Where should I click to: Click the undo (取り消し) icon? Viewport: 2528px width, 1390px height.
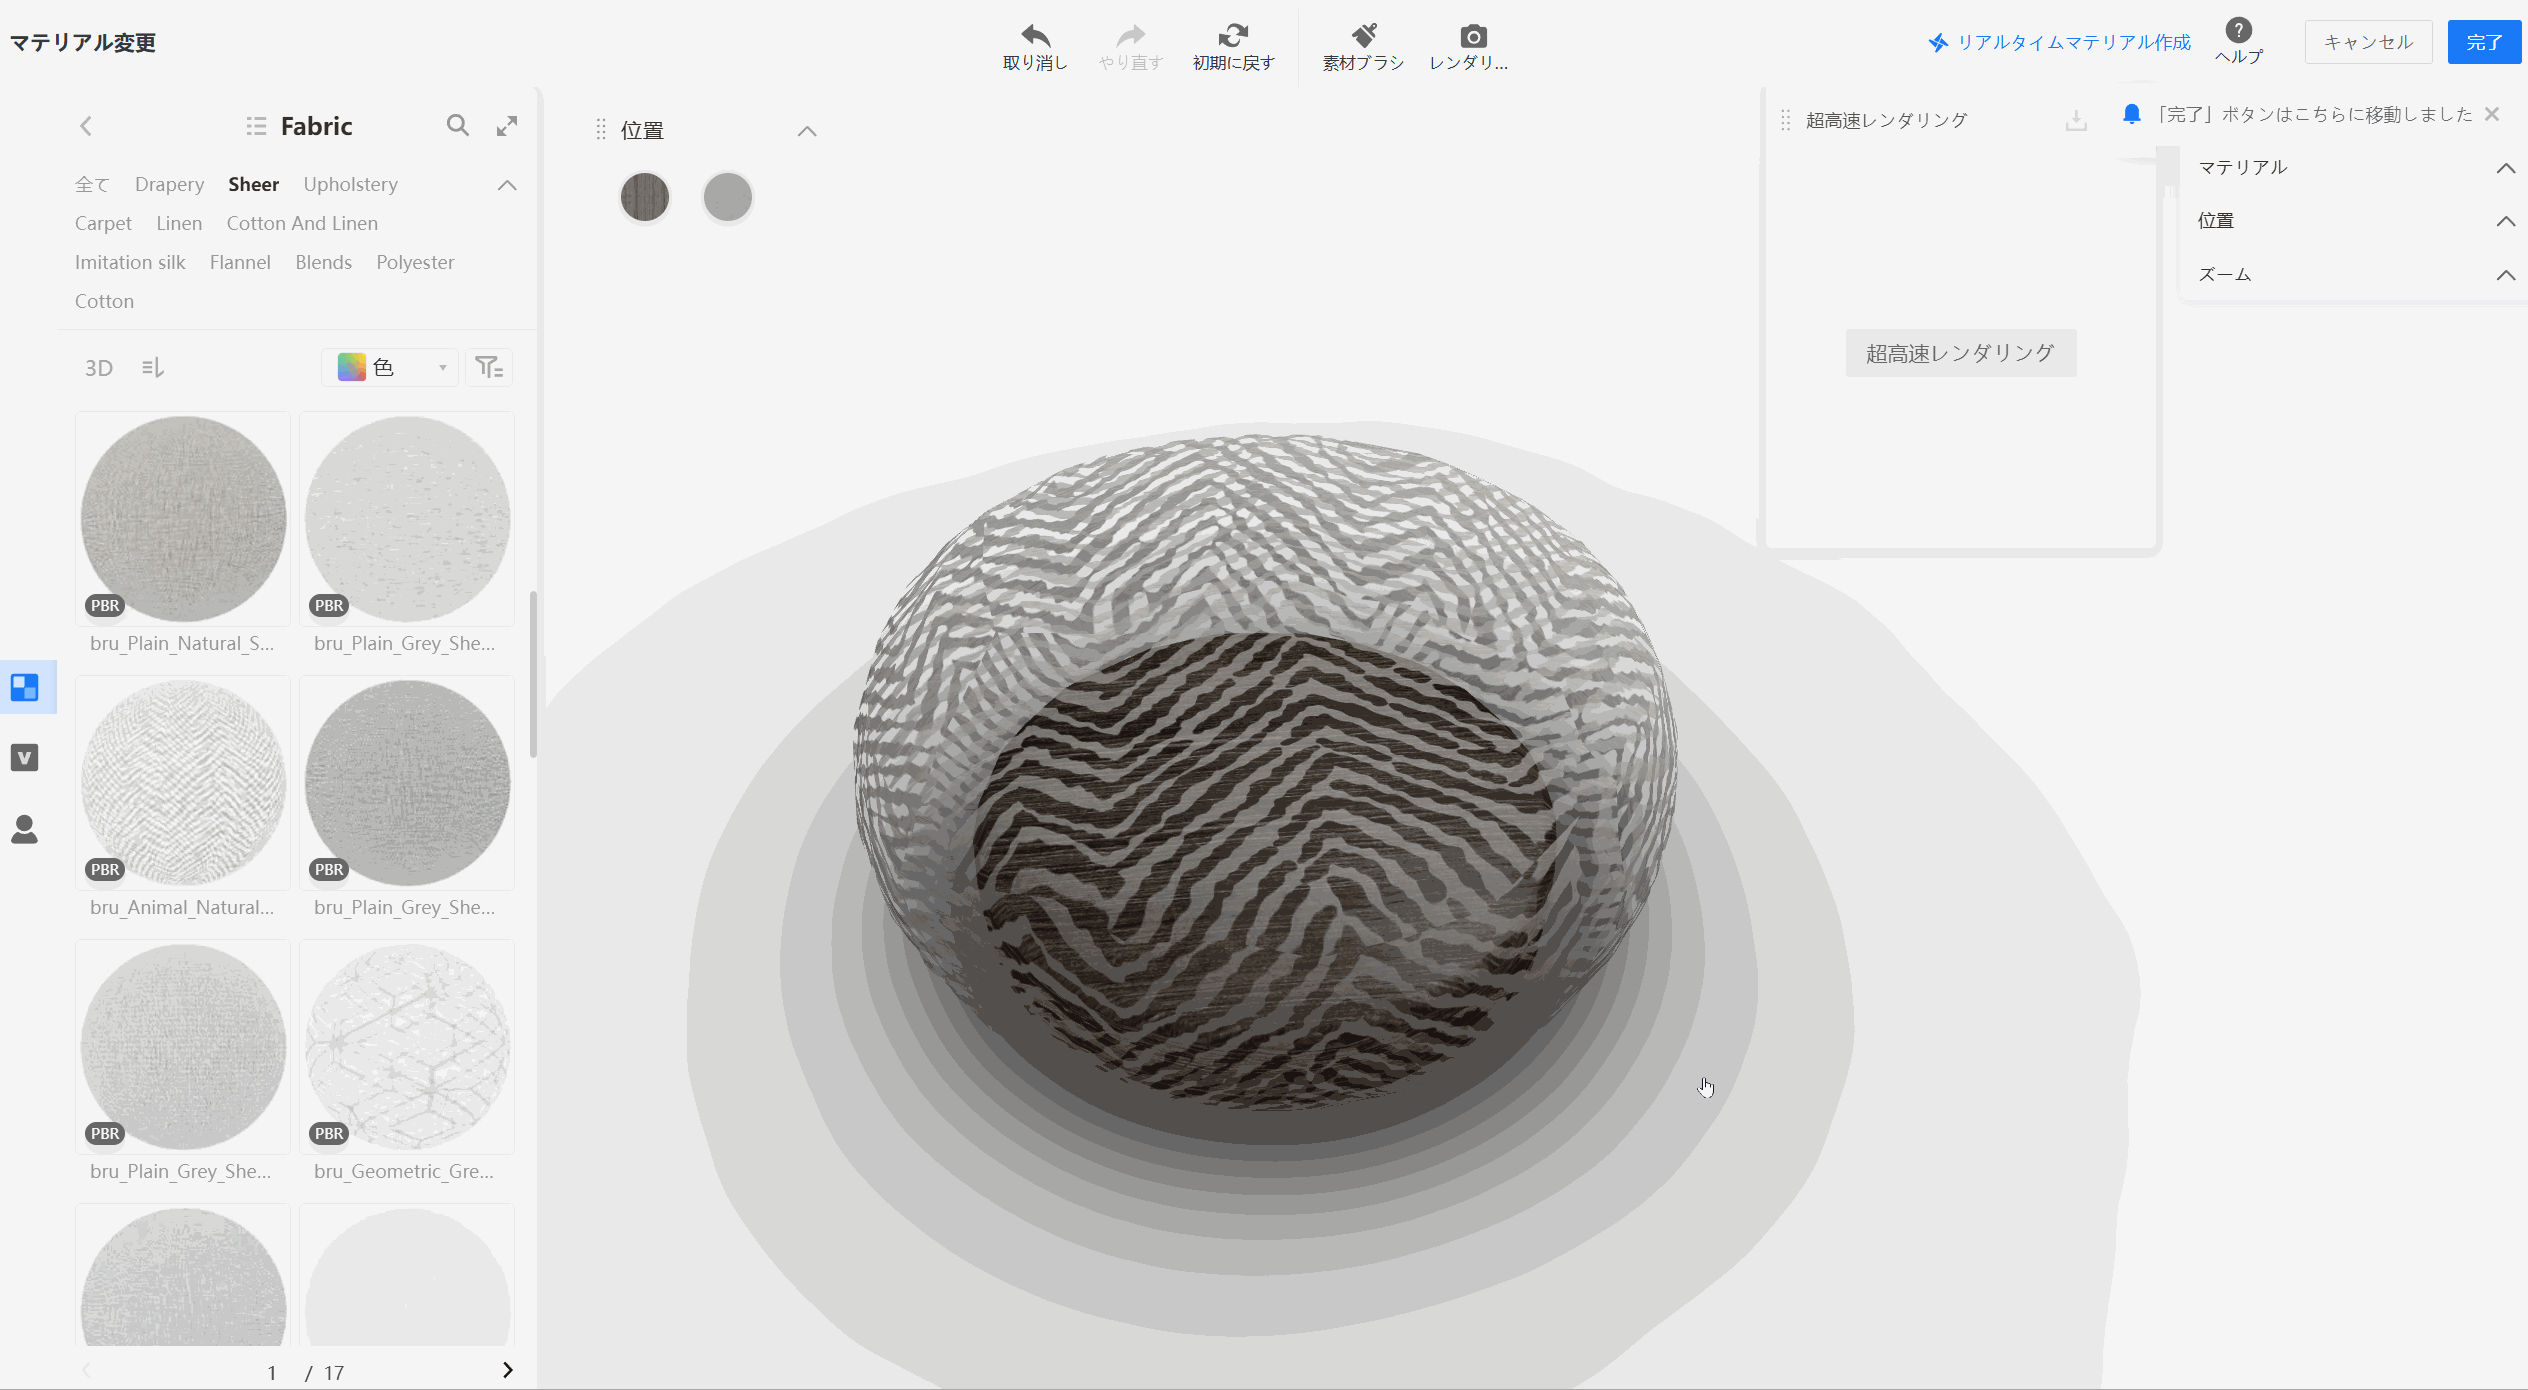(1035, 37)
